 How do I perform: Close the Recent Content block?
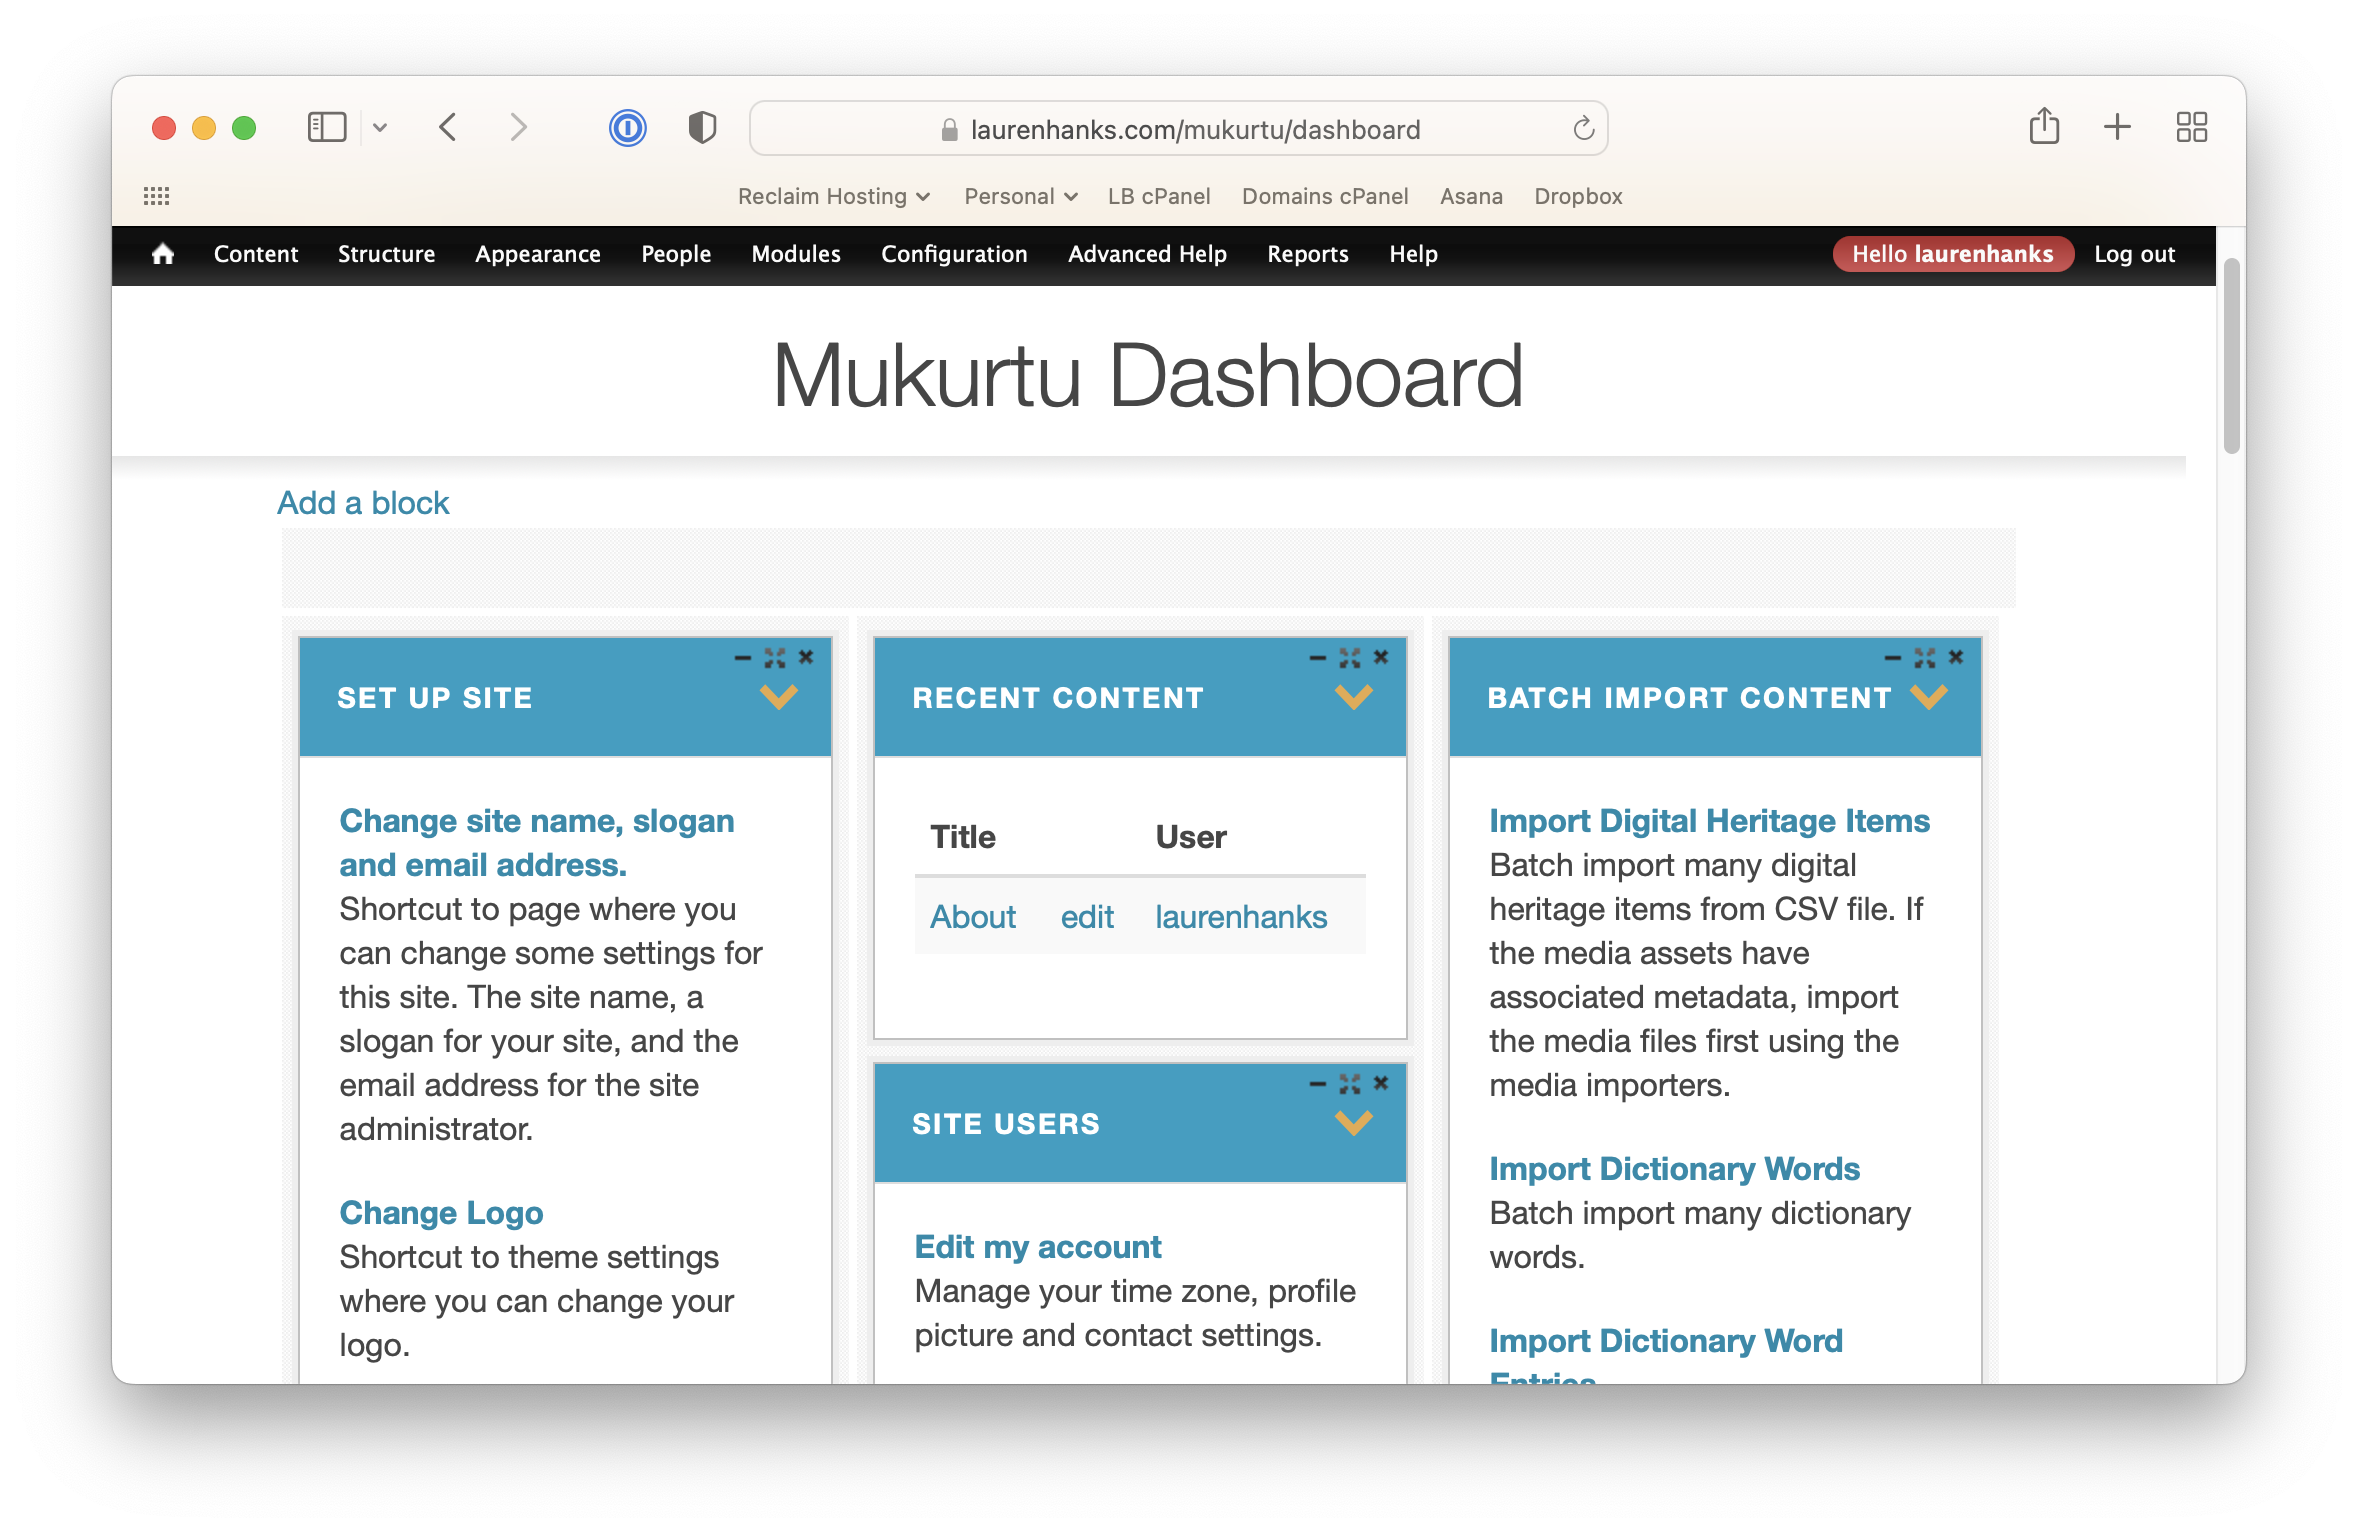point(1381,657)
